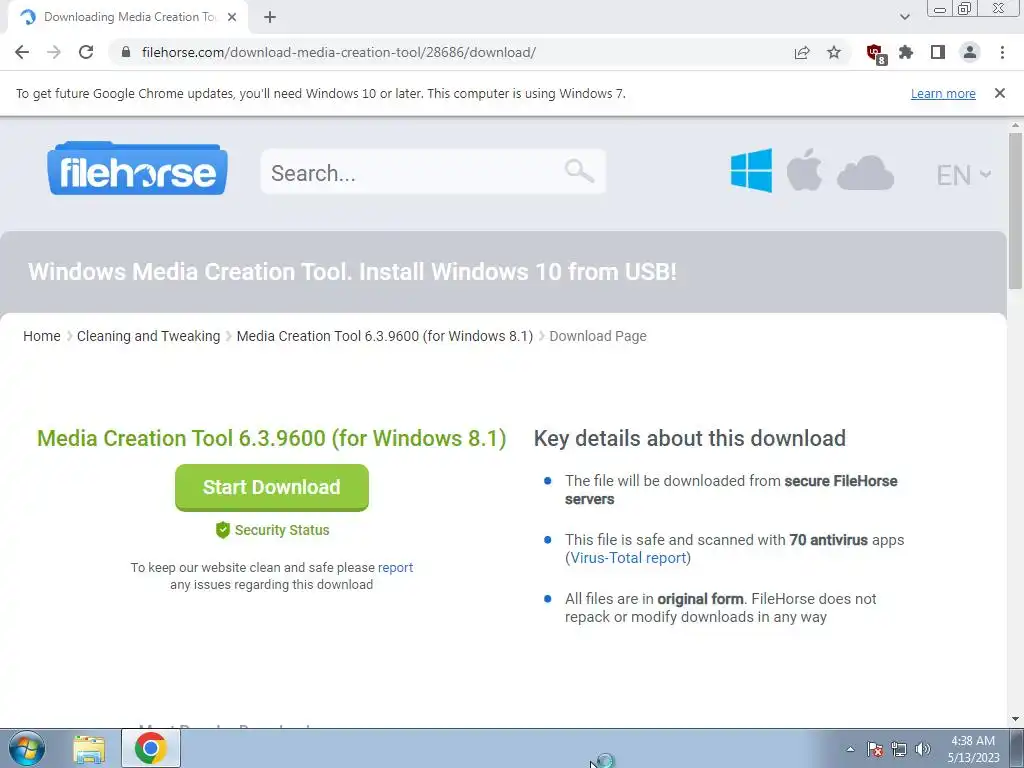Open Media Creation Tool 6.3.9600 breadcrumb
Image resolution: width=1024 pixels, height=768 pixels.
[x=385, y=336]
